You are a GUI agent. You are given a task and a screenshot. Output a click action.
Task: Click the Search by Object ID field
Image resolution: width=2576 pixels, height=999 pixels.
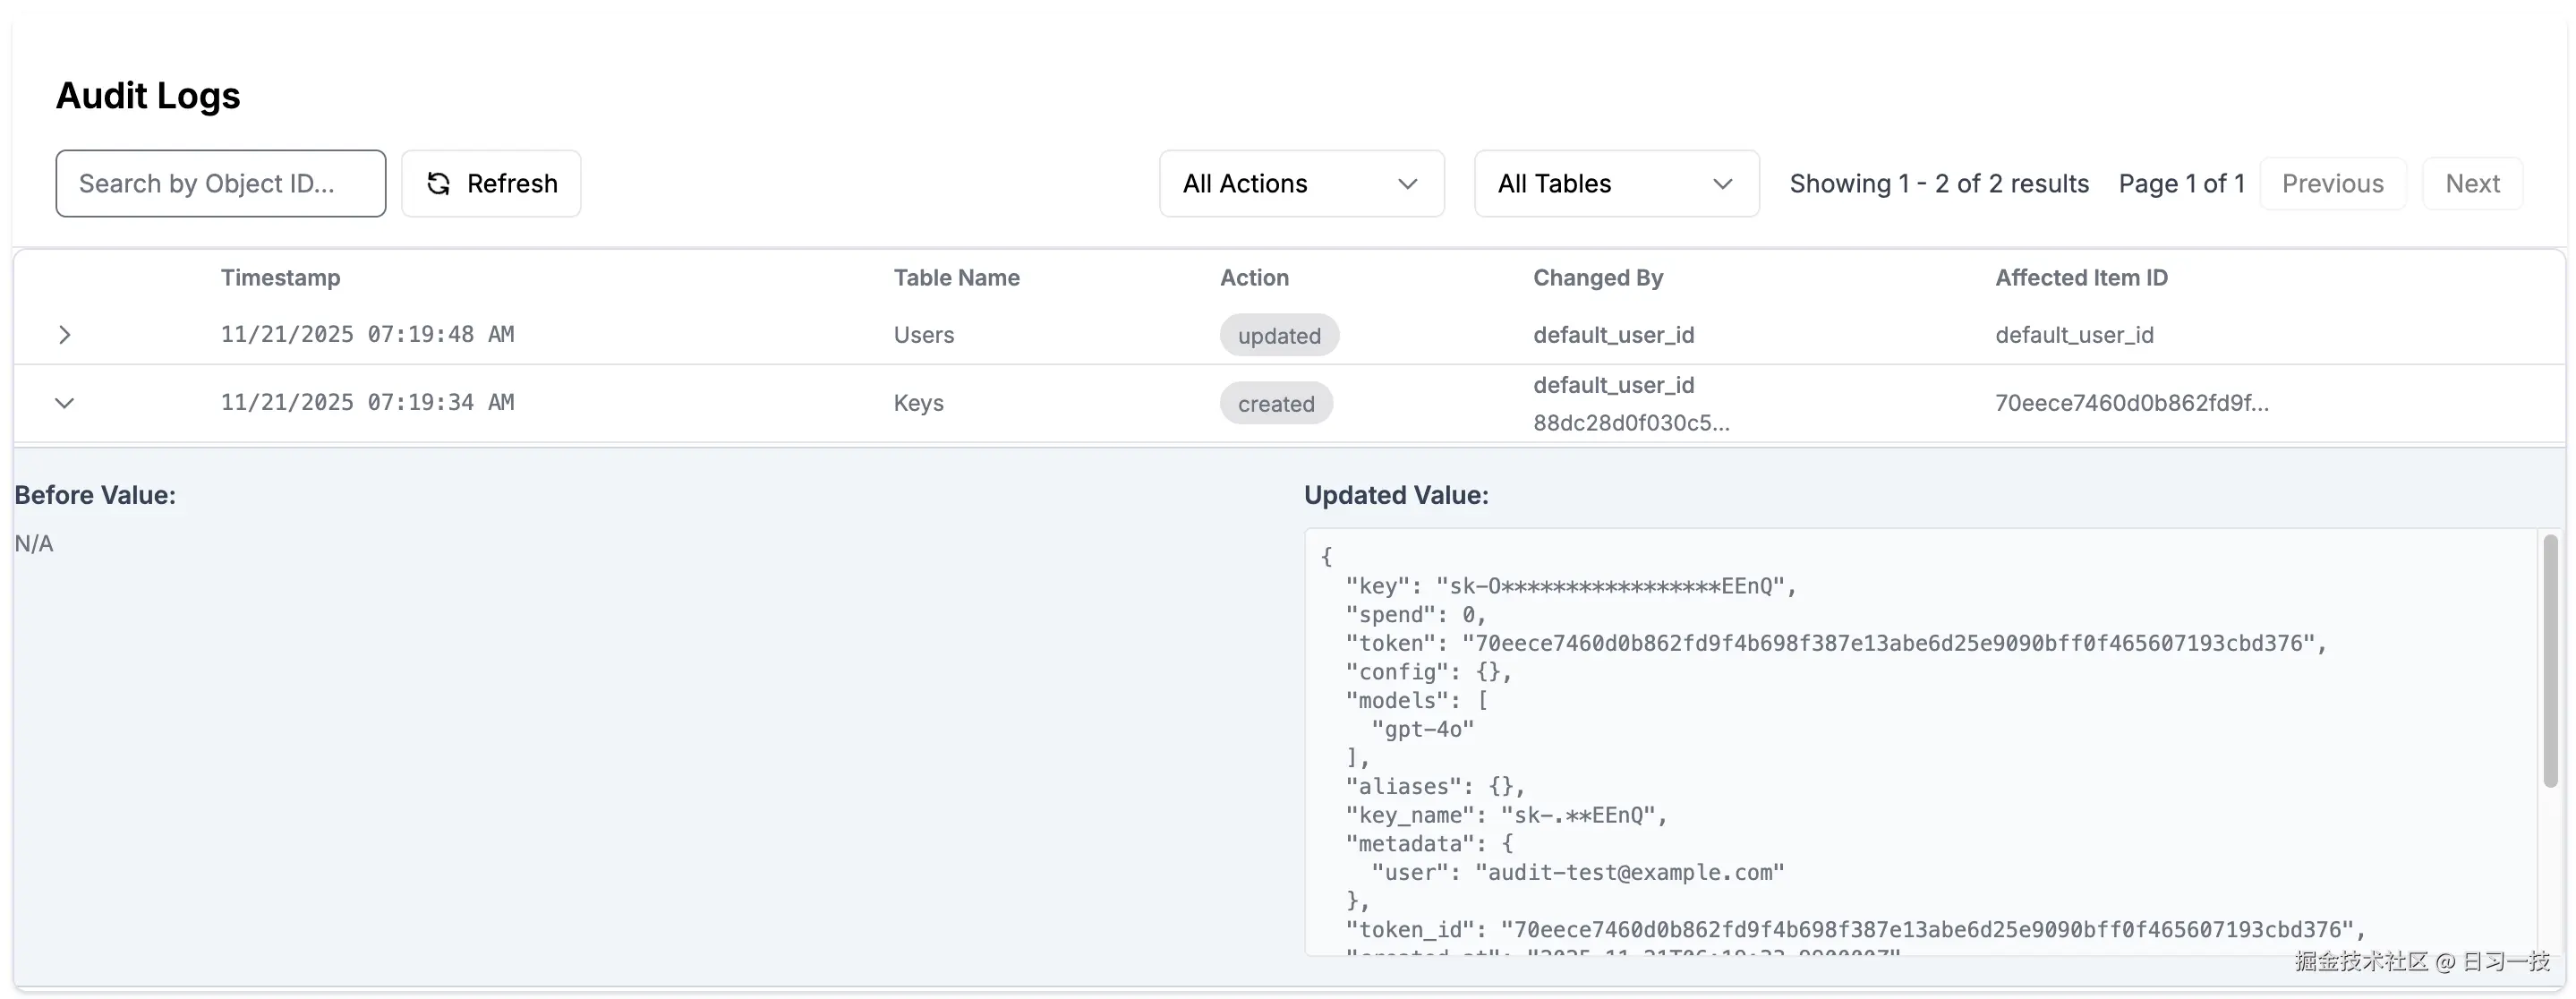[220, 183]
